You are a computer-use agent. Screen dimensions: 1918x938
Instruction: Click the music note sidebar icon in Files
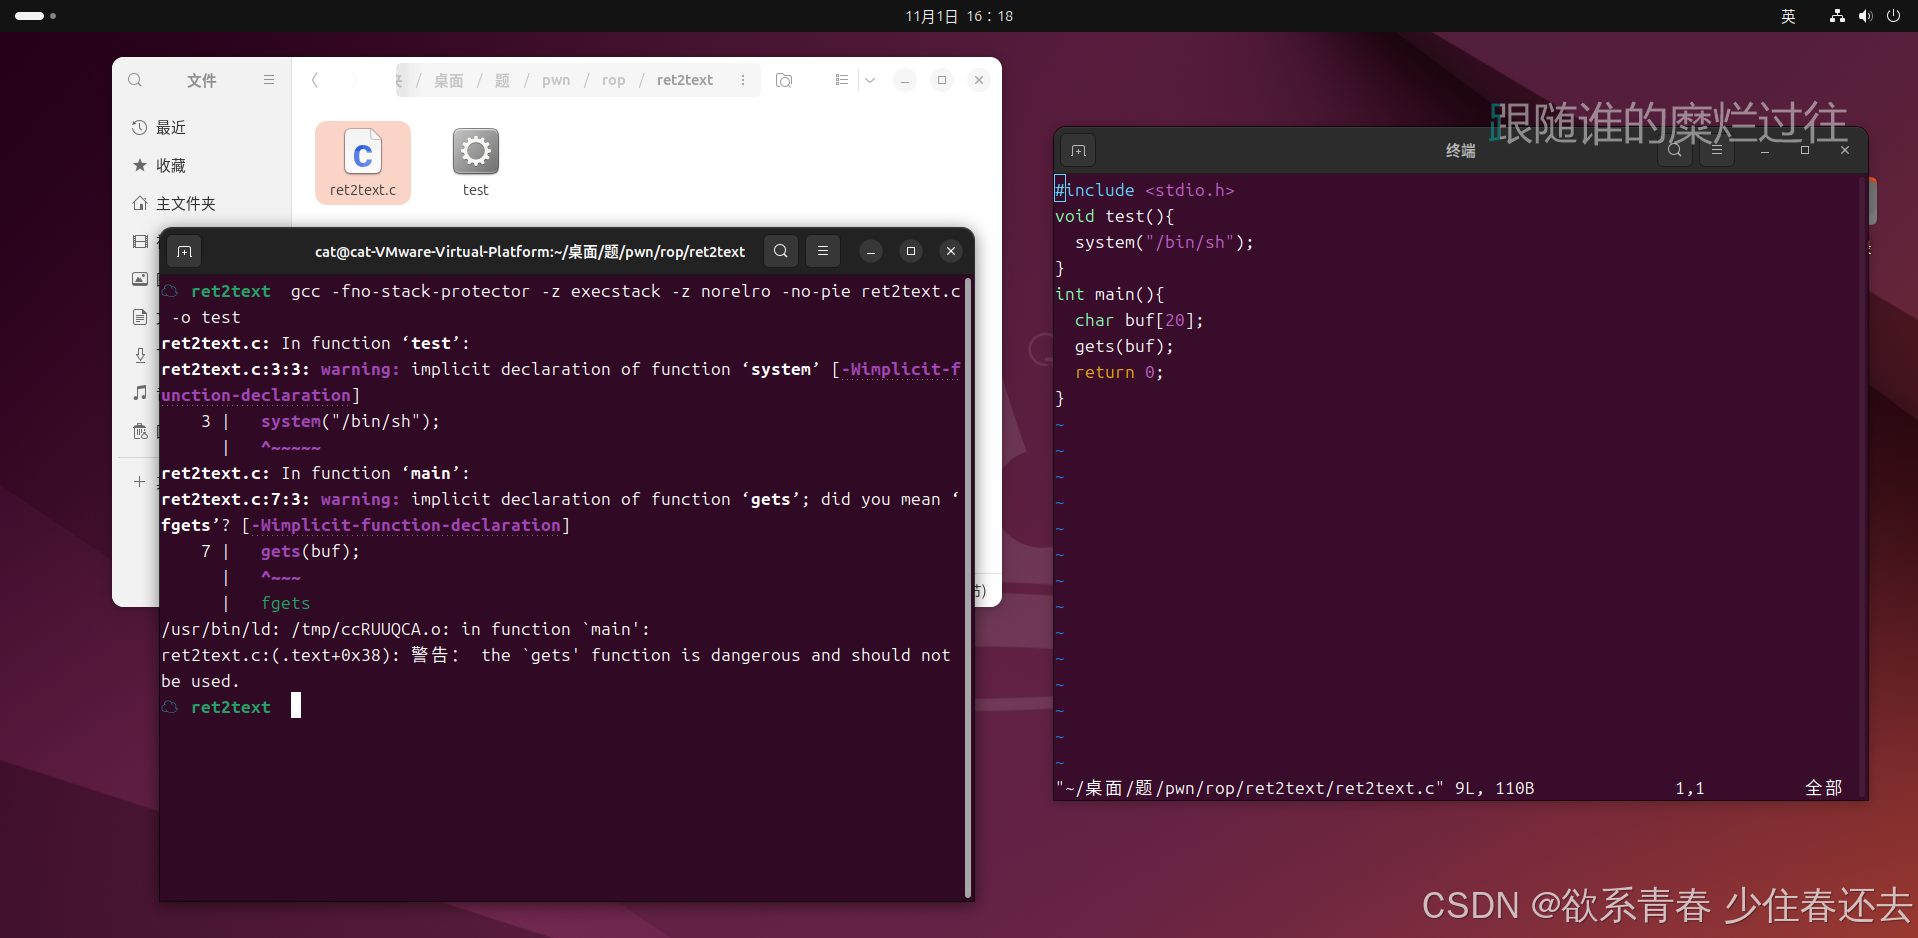click(140, 393)
